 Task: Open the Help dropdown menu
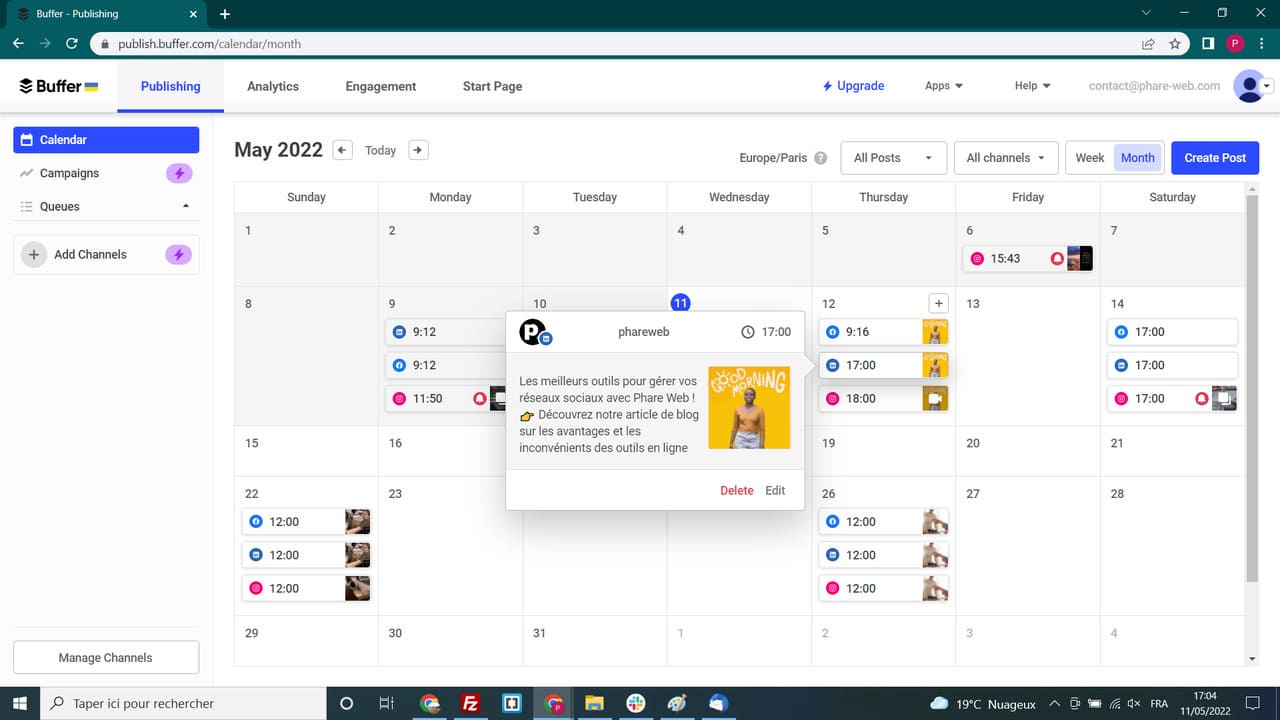[x=1032, y=86]
